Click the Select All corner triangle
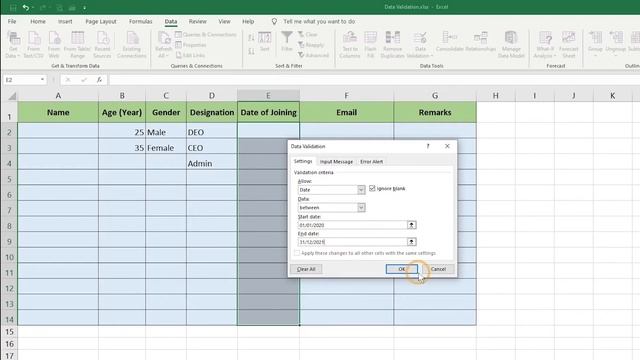640x360 pixels. (x=12, y=96)
